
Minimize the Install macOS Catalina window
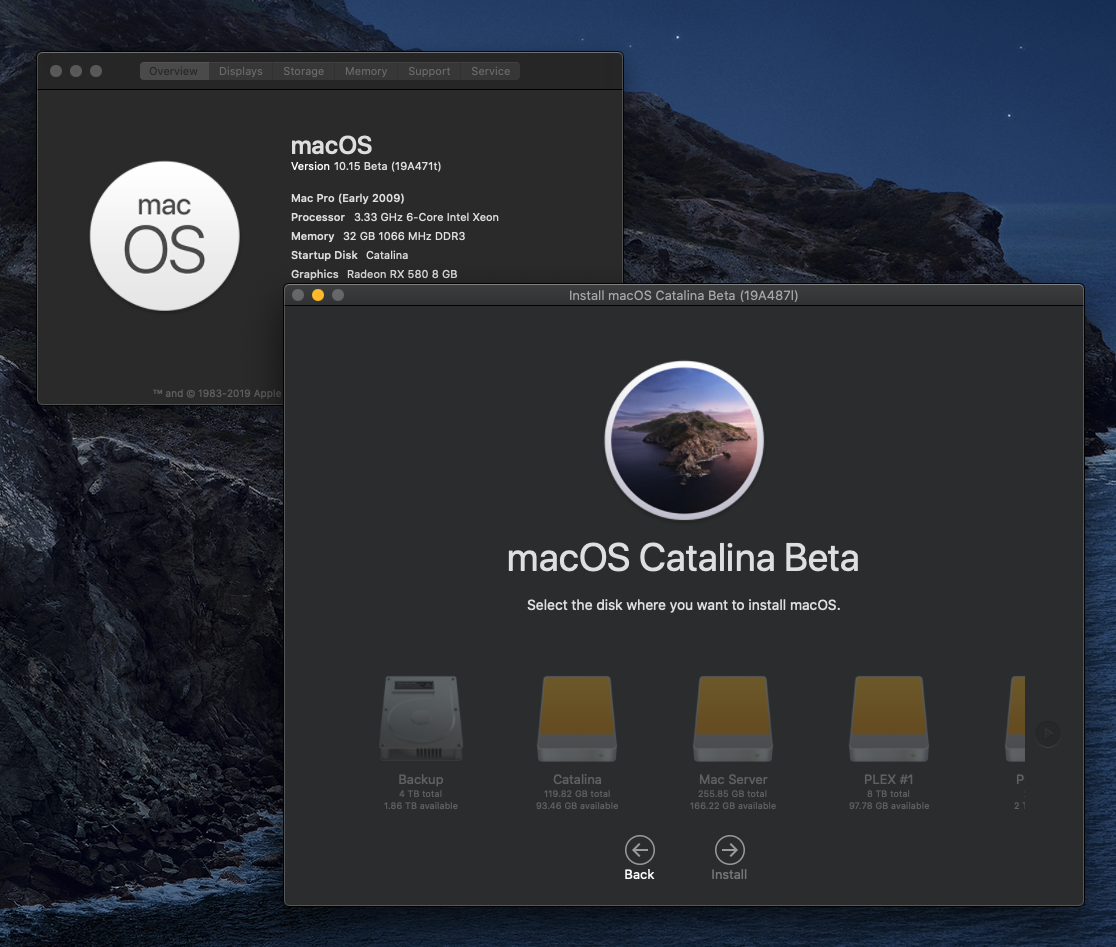point(318,295)
